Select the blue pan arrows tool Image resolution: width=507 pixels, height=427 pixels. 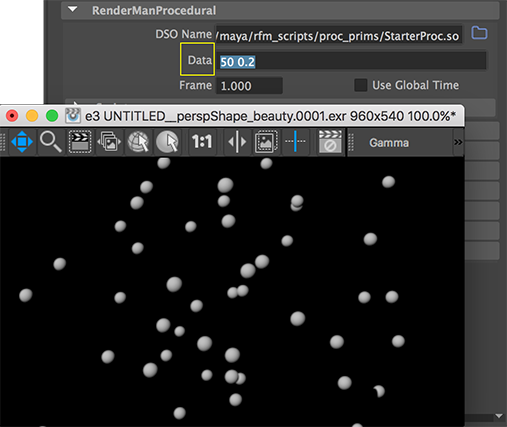(x=22, y=142)
